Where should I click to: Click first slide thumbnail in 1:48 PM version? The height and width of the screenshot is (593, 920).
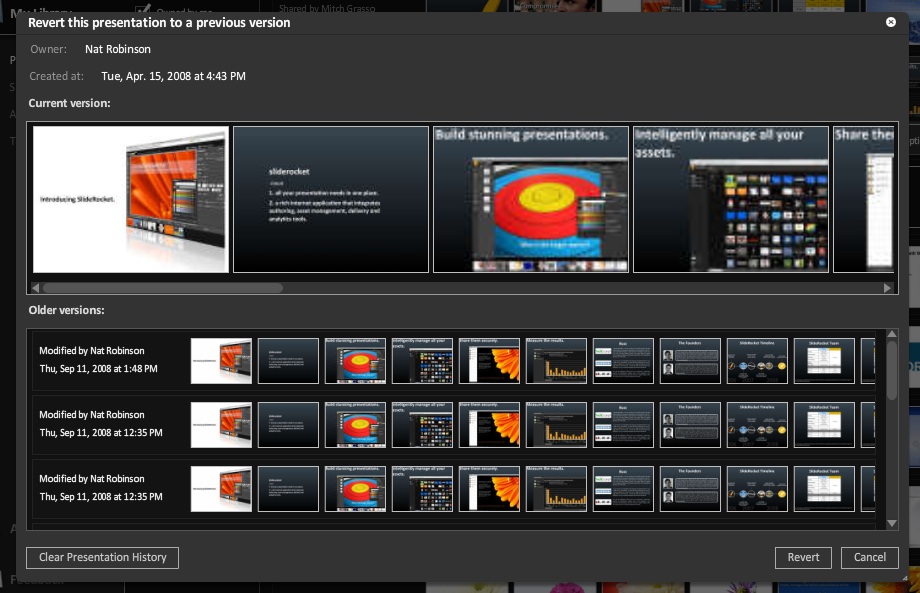pyautogui.click(x=221, y=361)
